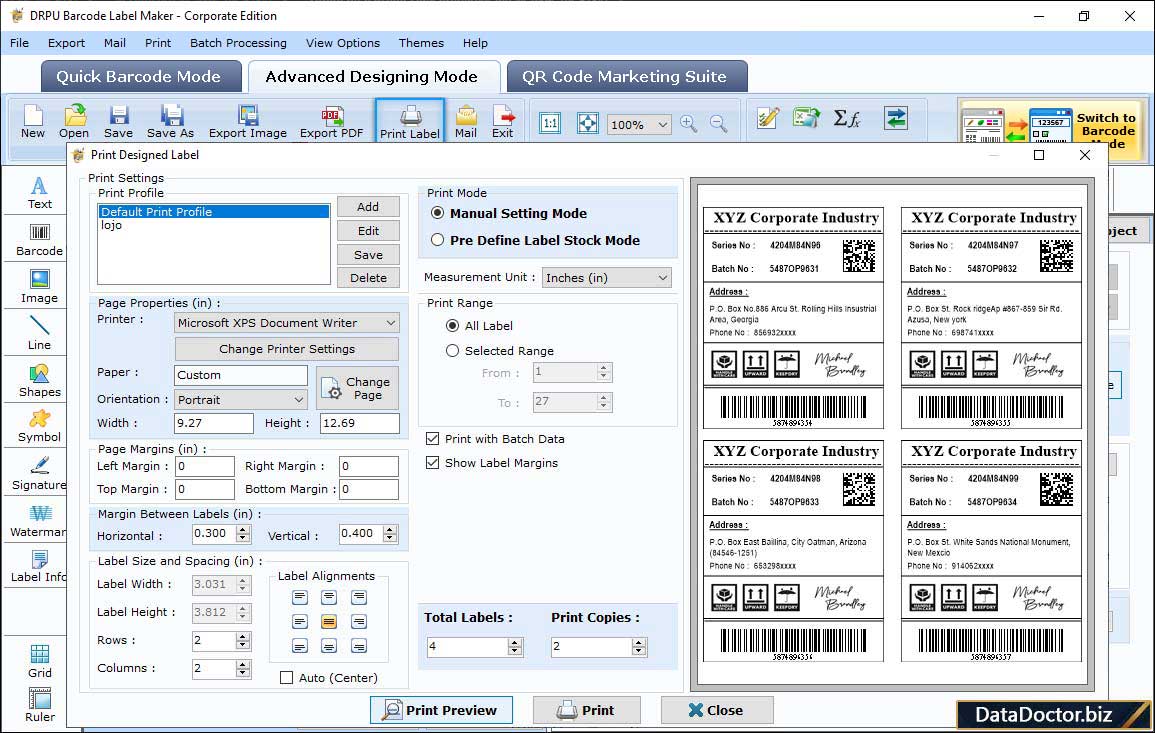Click the Open folder icon
Viewport: 1155px width, 733px height.
tap(74, 122)
